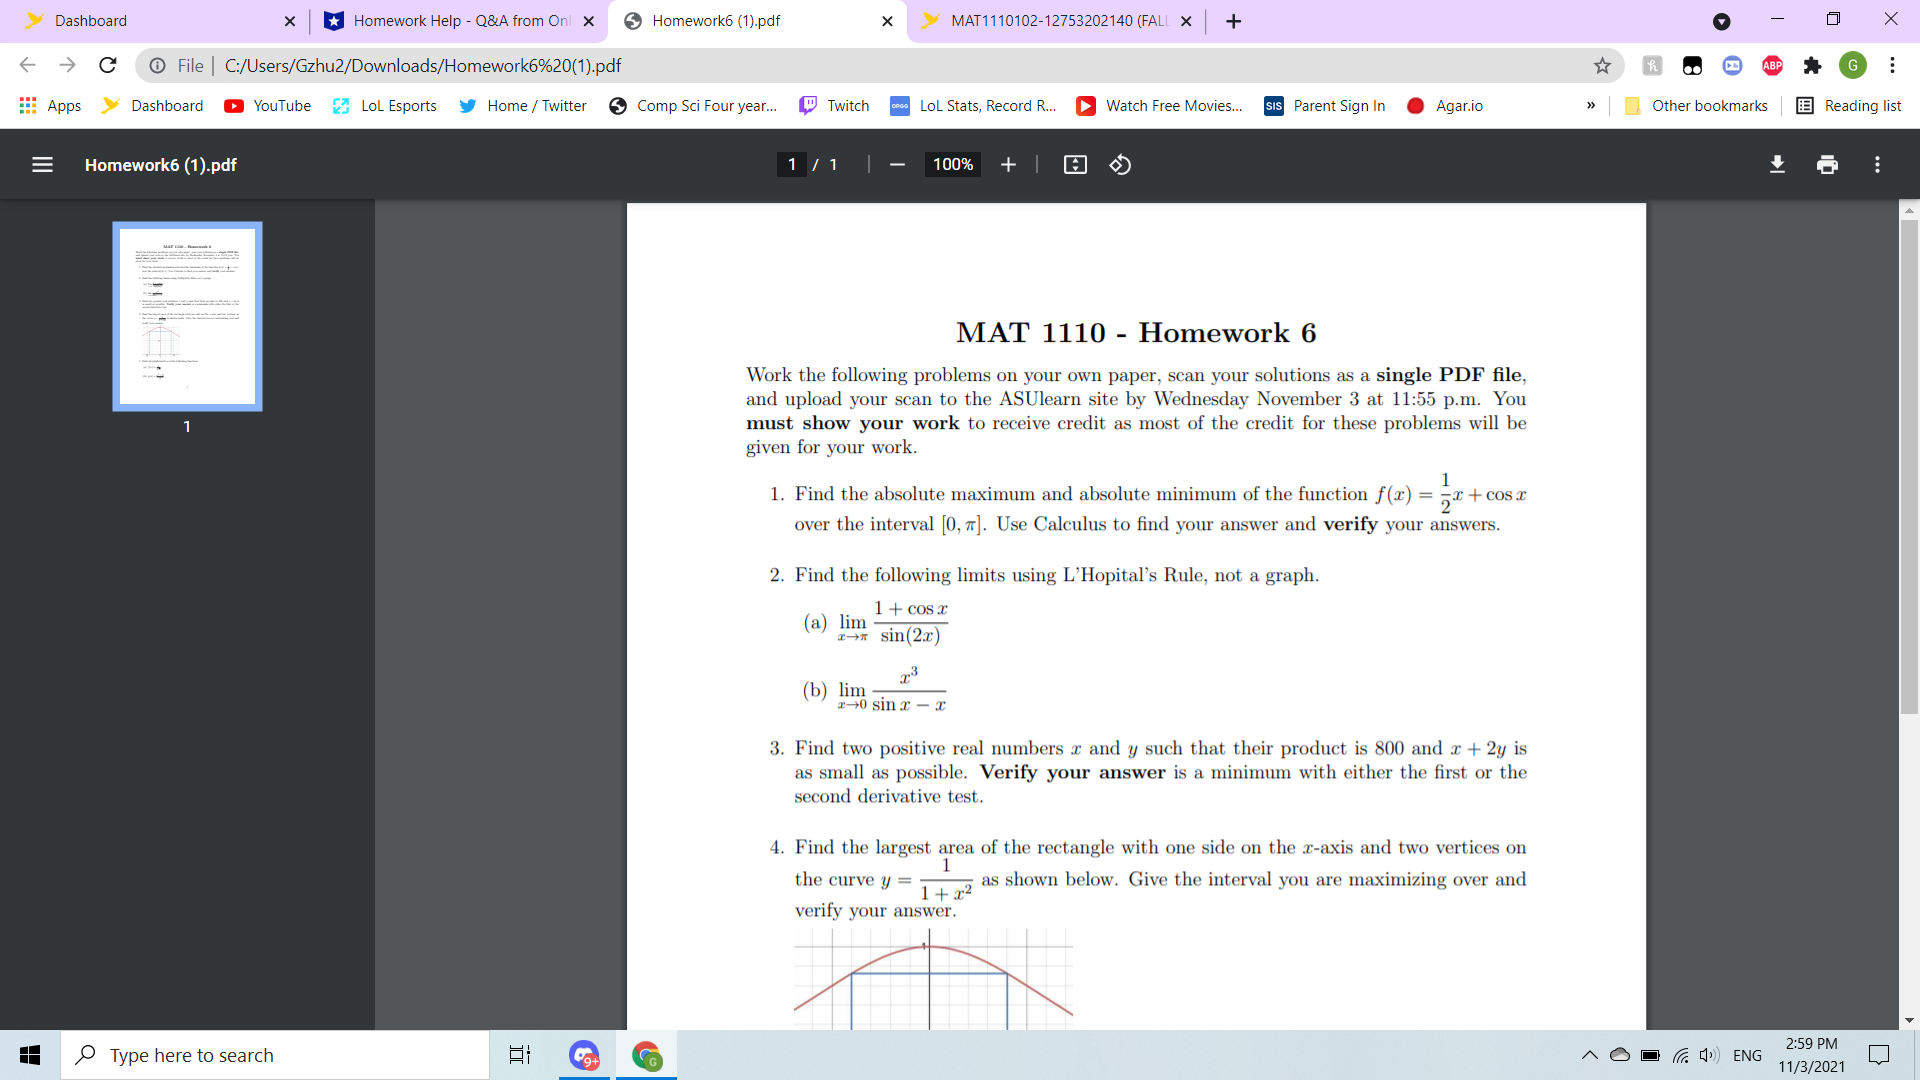Bookmark the current page with the star
1920x1080 pixels.
pyautogui.click(x=1603, y=65)
